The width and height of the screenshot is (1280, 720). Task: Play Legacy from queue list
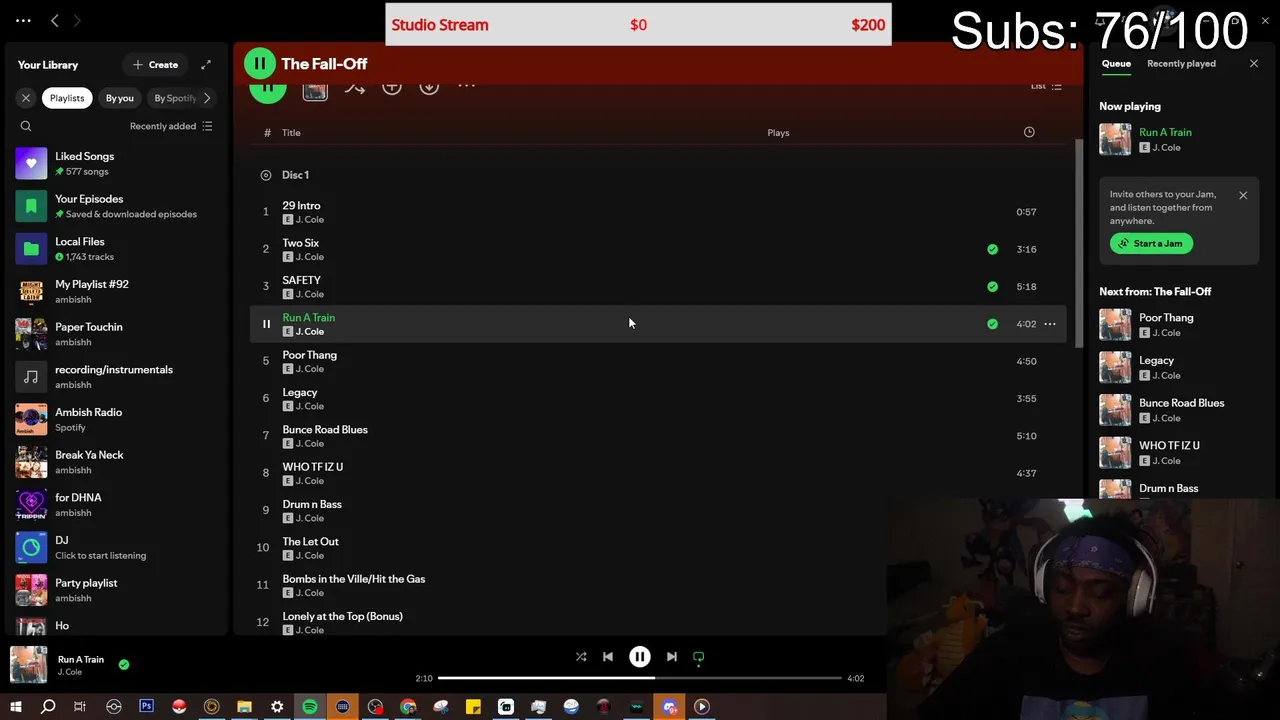tap(1180, 367)
